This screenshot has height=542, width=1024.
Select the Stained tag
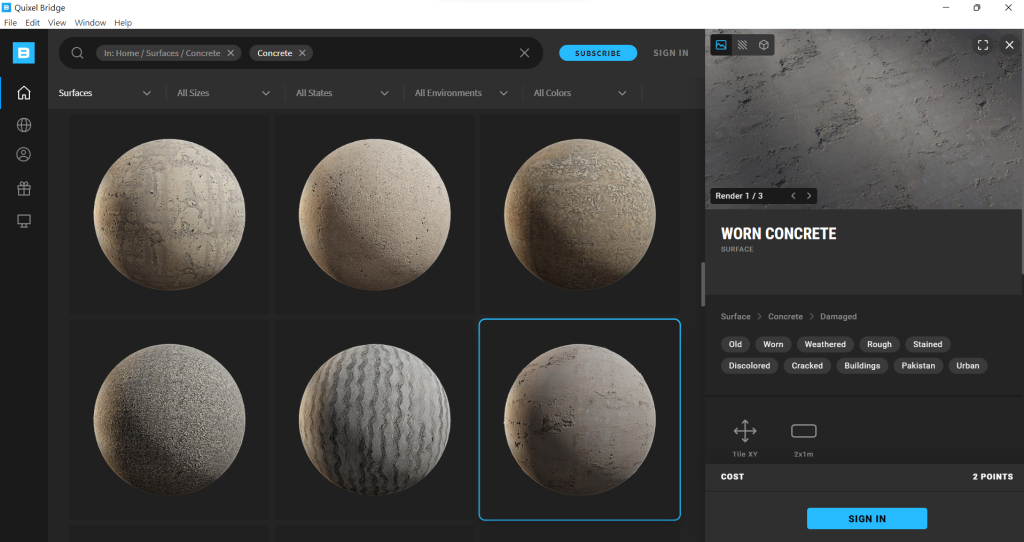point(927,344)
